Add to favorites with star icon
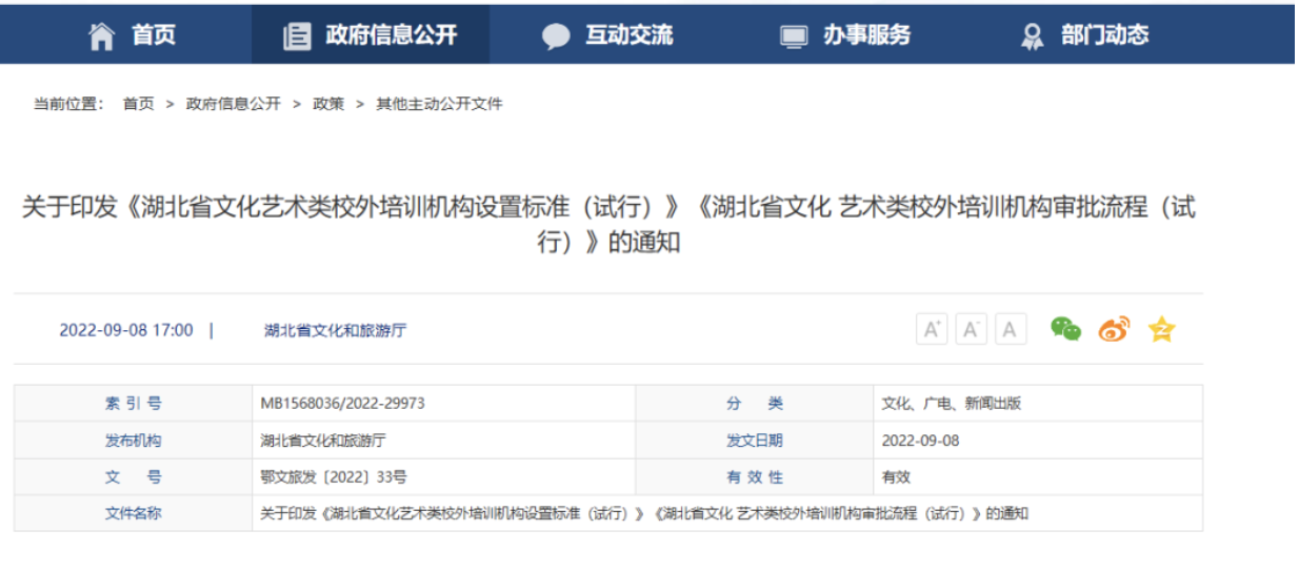Screen dimensions: 1295x582 coord(1161,329)
